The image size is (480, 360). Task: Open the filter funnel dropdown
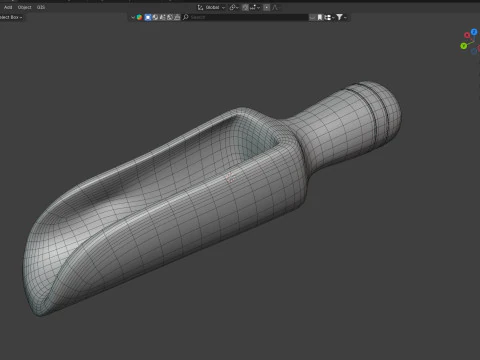coord(341,17)
